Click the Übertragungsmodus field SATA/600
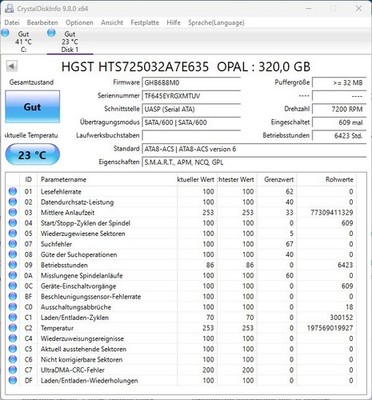 tap(191, 122)
